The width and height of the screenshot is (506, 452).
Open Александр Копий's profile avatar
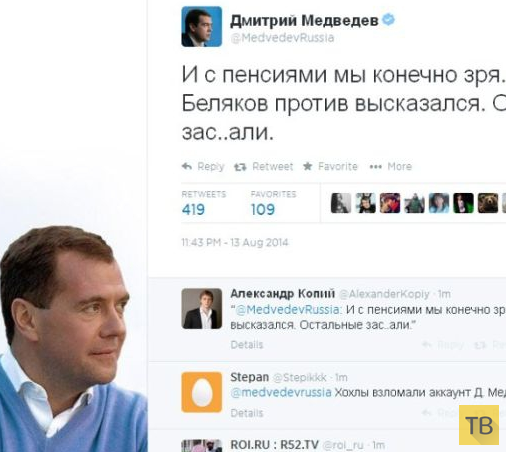[x=202, y=309]
